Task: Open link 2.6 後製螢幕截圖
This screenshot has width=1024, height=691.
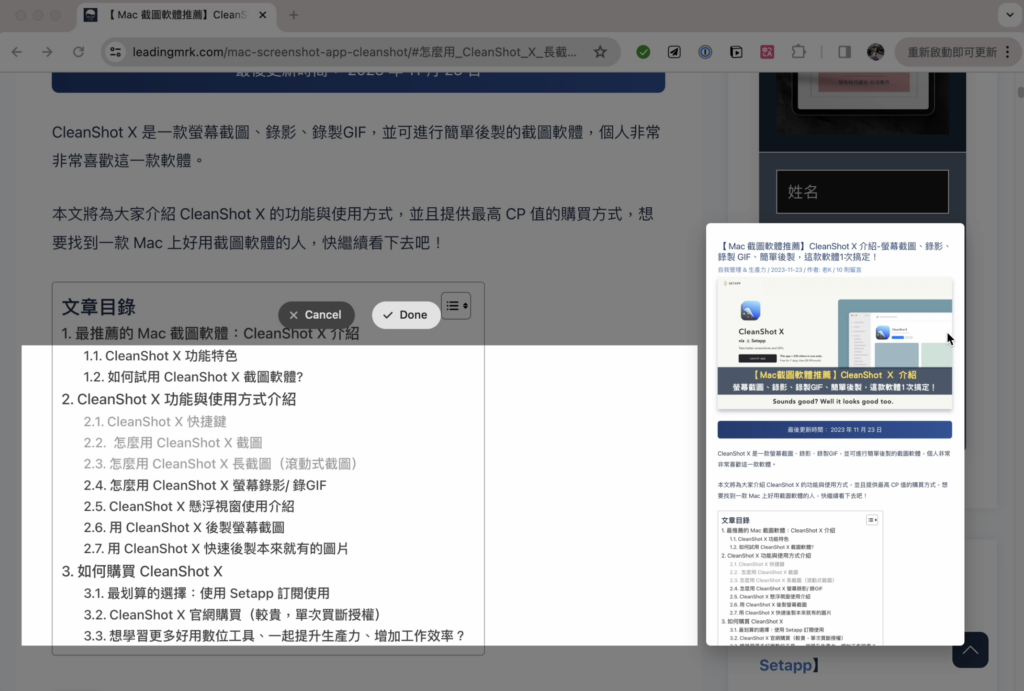Action: click(x=184, y=527)
